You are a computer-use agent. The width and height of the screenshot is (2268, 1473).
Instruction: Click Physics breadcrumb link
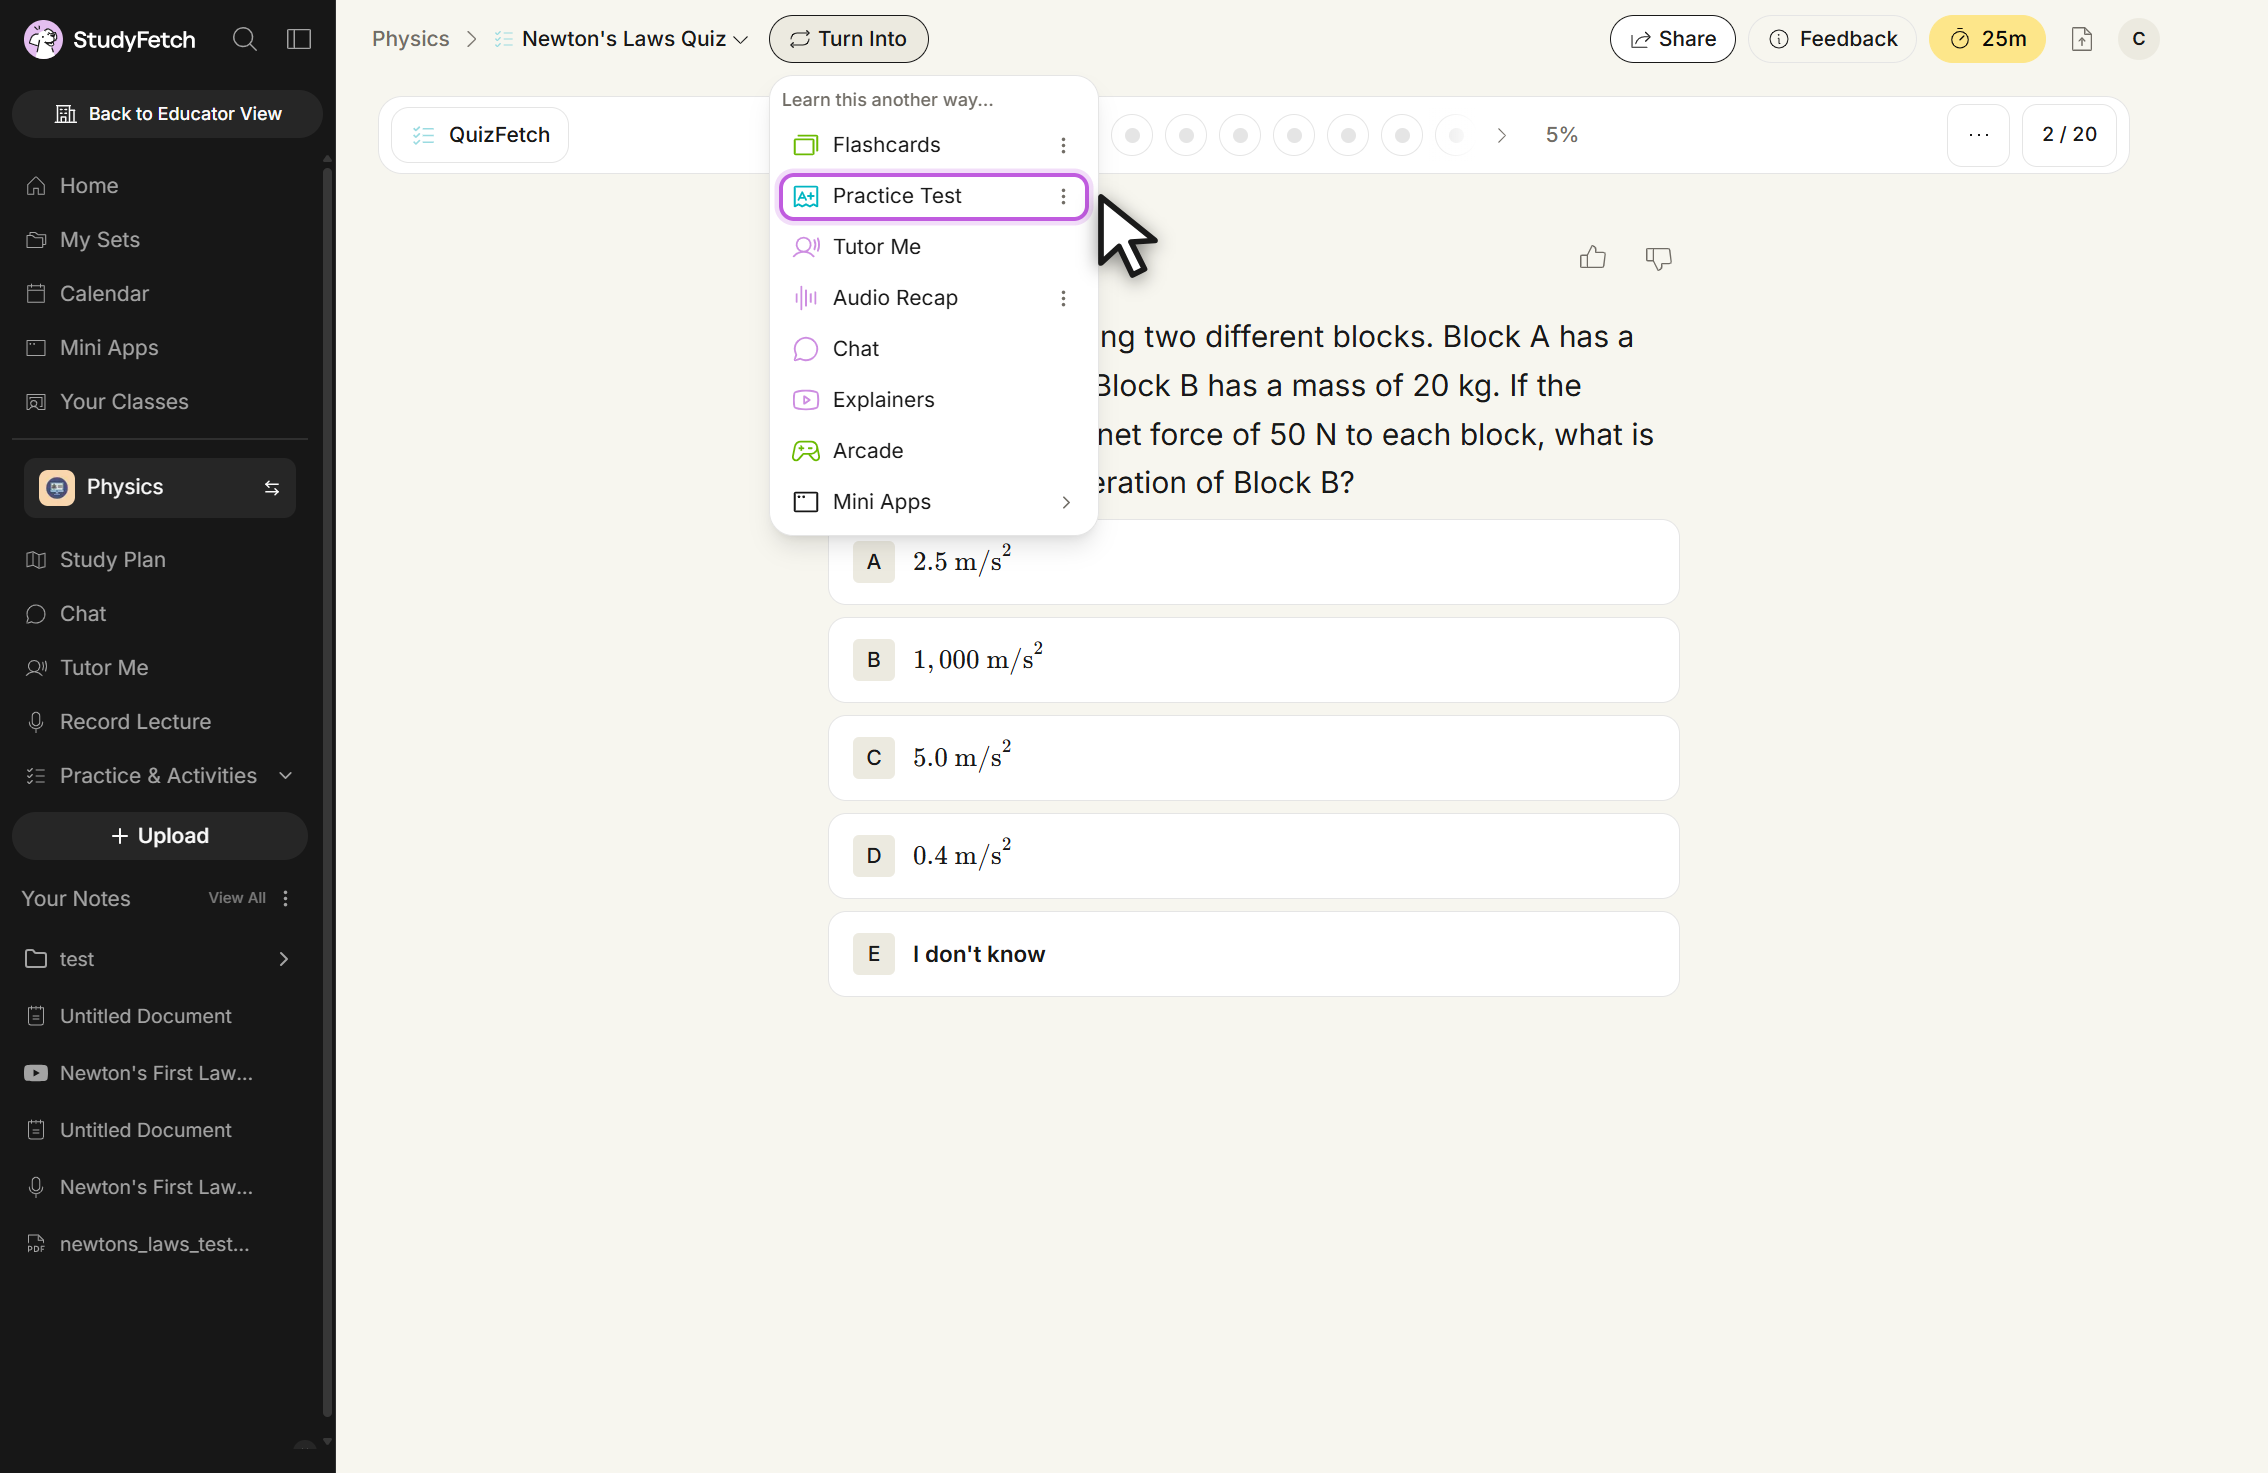pos(410,39)
